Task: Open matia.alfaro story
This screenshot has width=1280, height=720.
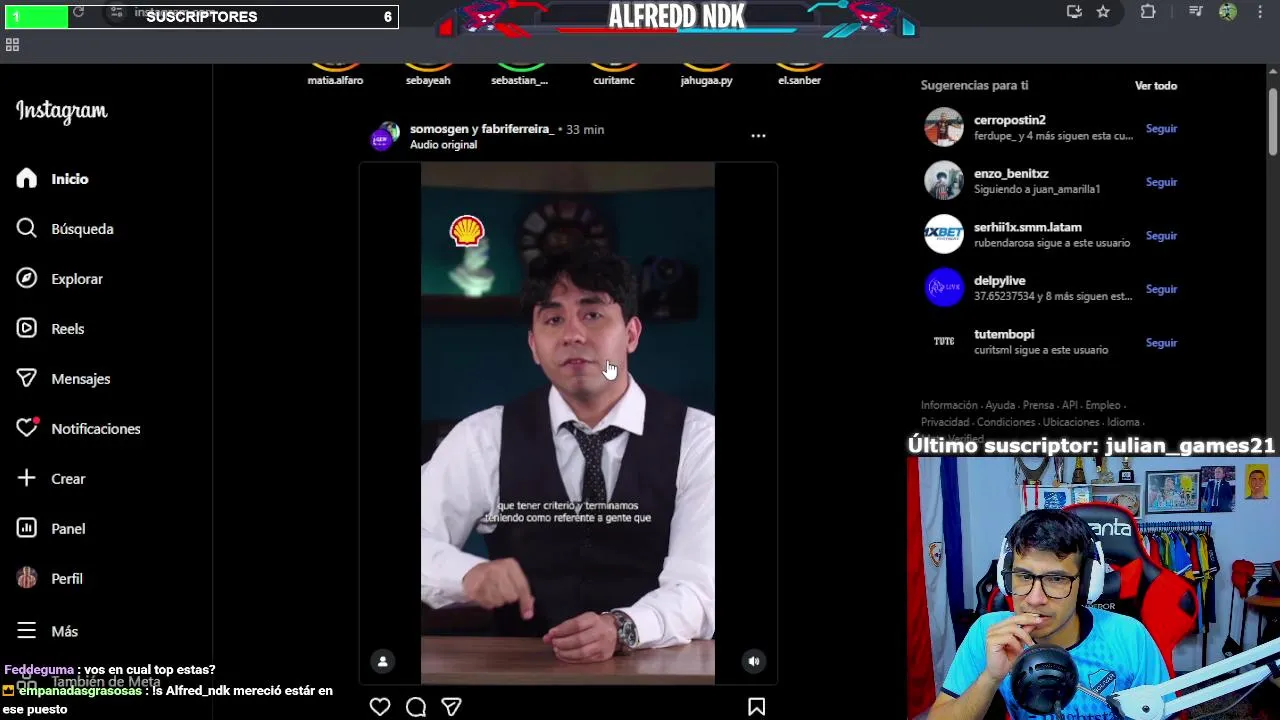Action: (x=335, y=74)
